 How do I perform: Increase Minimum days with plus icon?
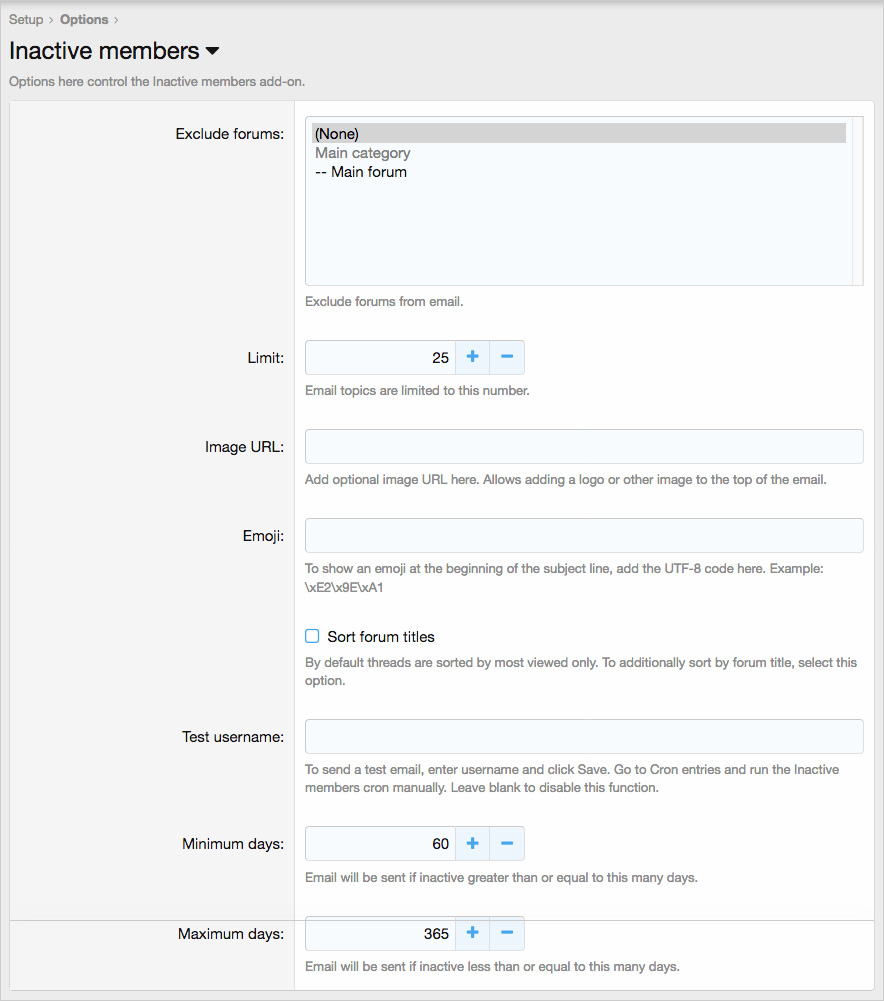click(472, 843)
